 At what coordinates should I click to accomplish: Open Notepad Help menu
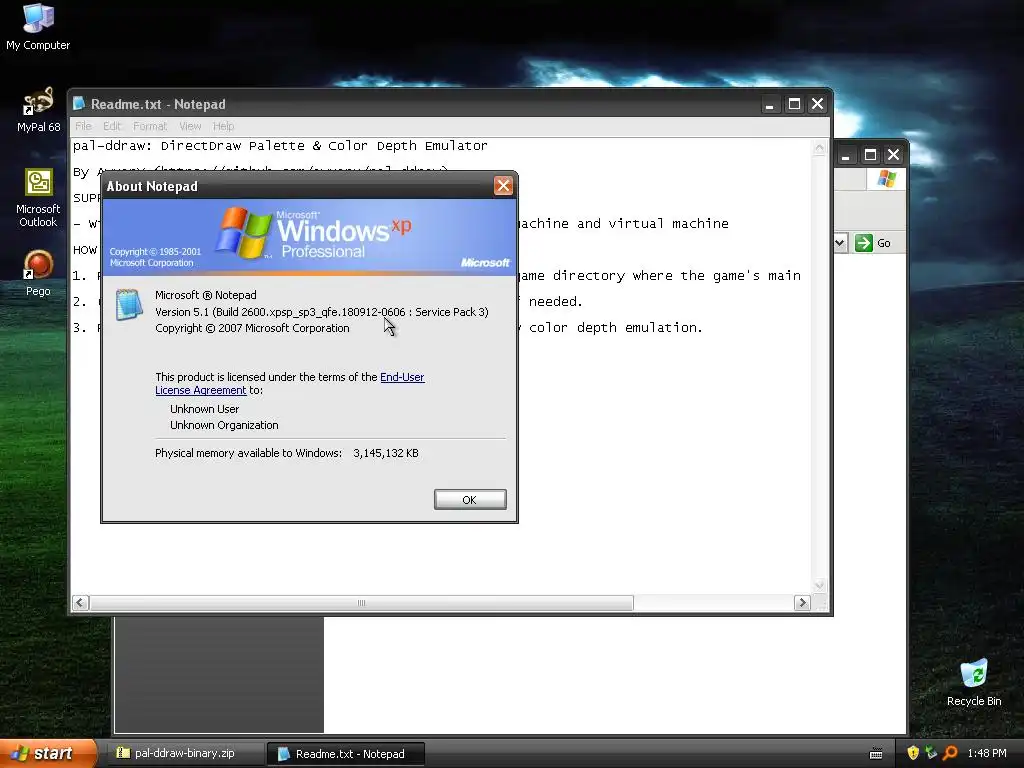223,126
